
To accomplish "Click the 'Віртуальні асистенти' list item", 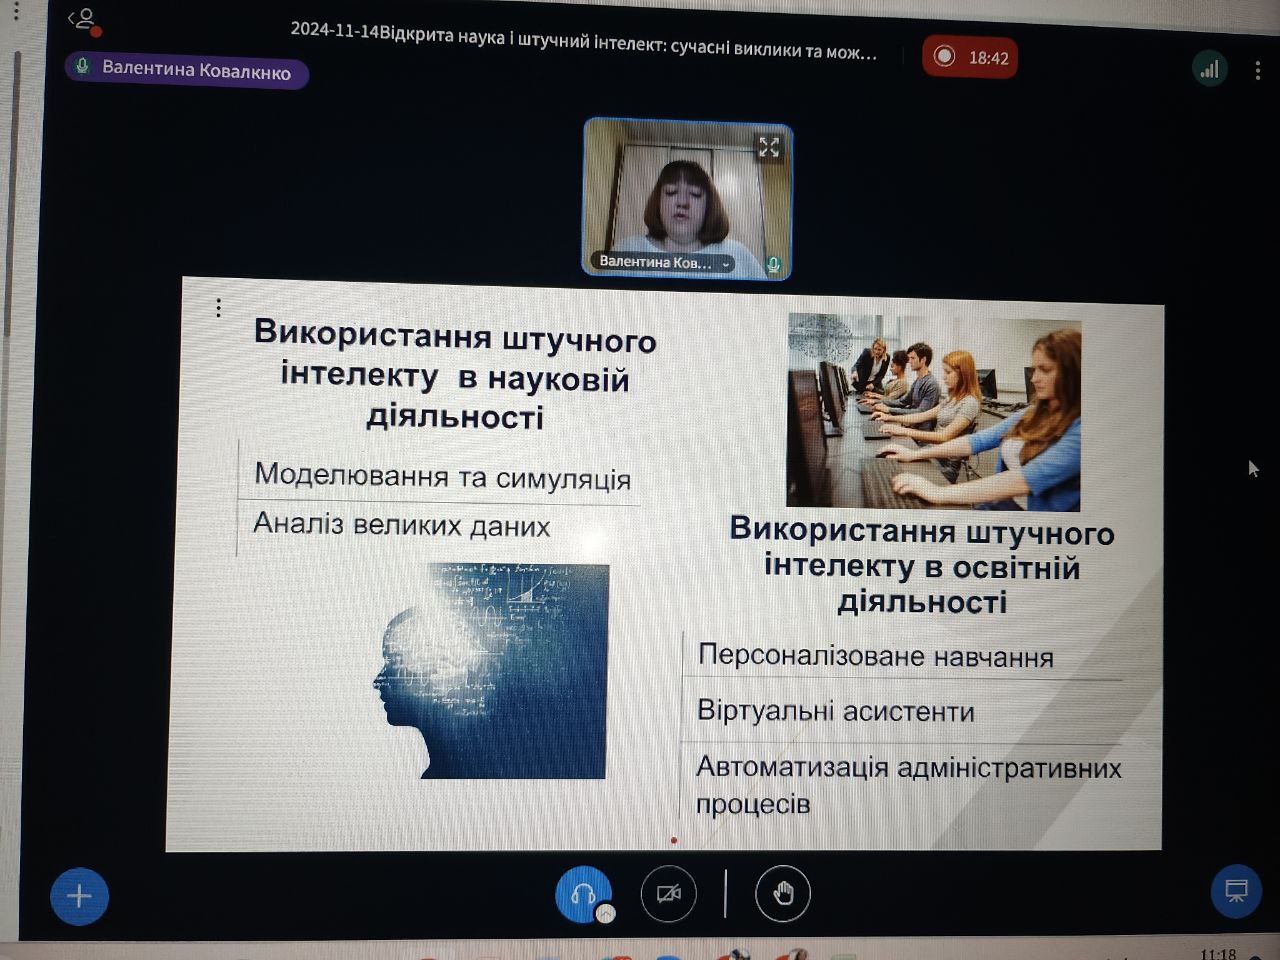I will click(836, 711).
